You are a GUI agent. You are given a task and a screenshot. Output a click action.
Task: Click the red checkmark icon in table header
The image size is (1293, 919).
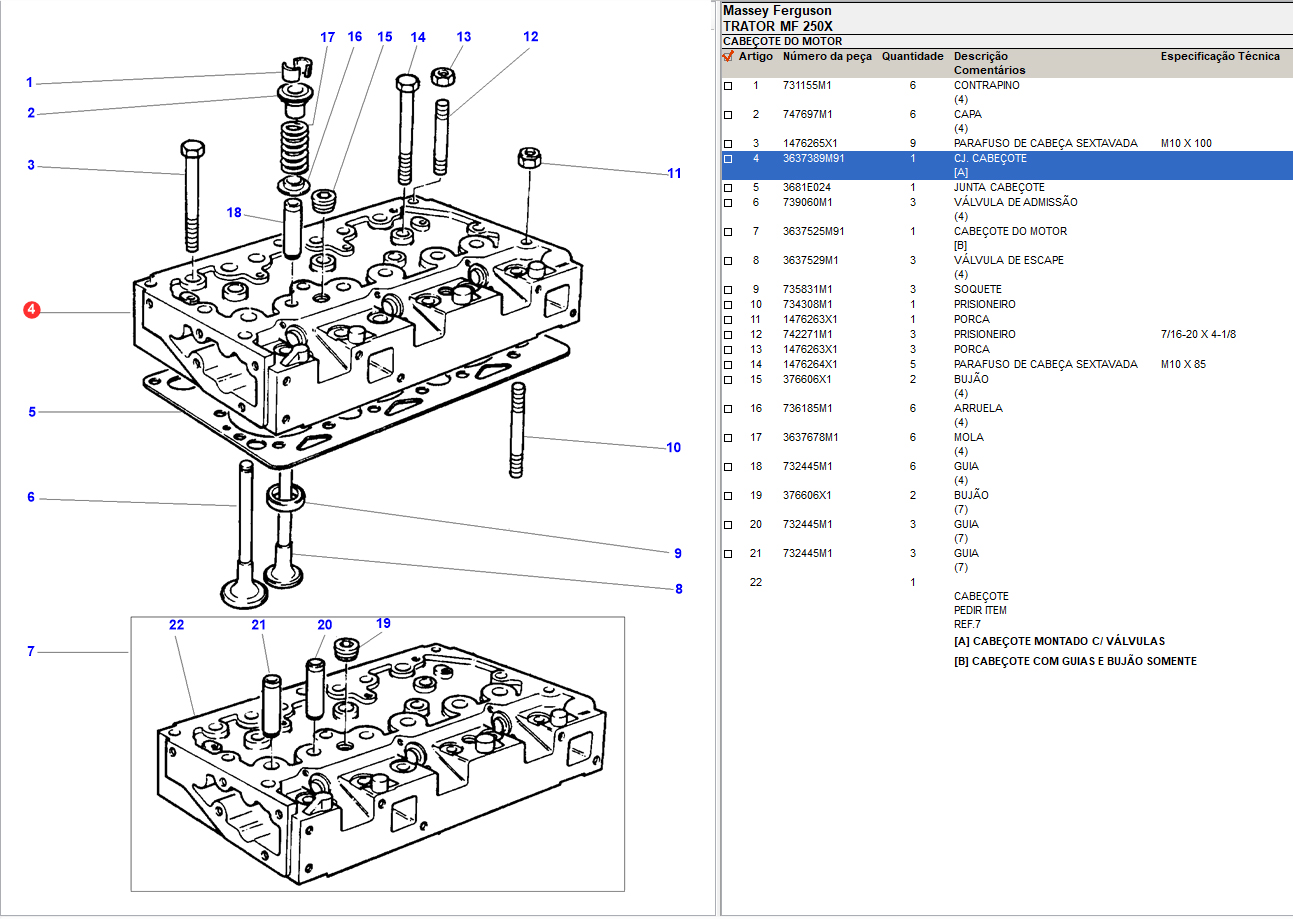click(728, 57)
